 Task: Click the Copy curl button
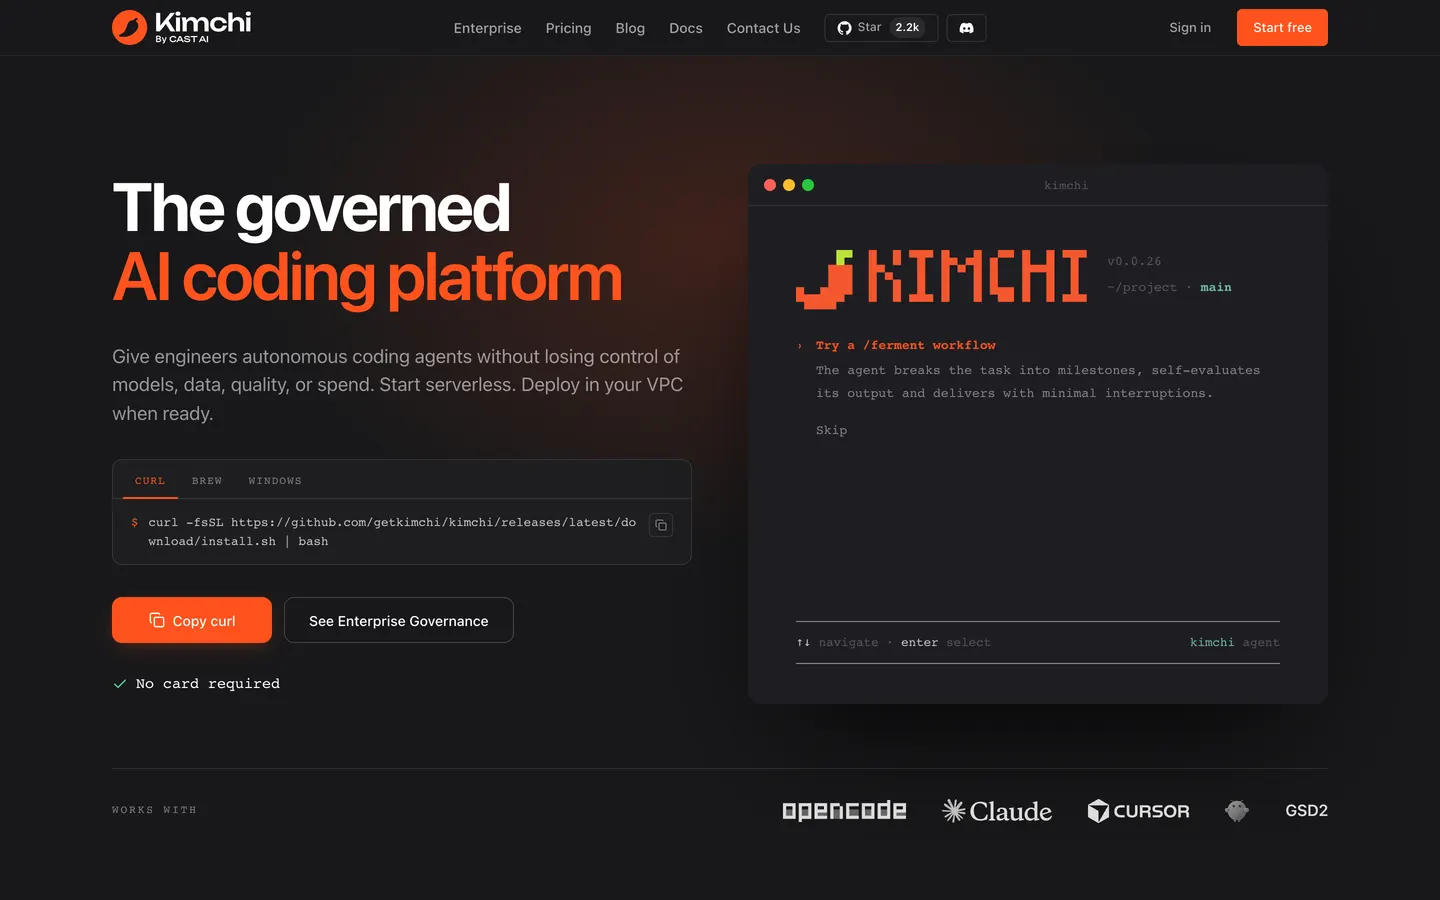coord(192,620)
